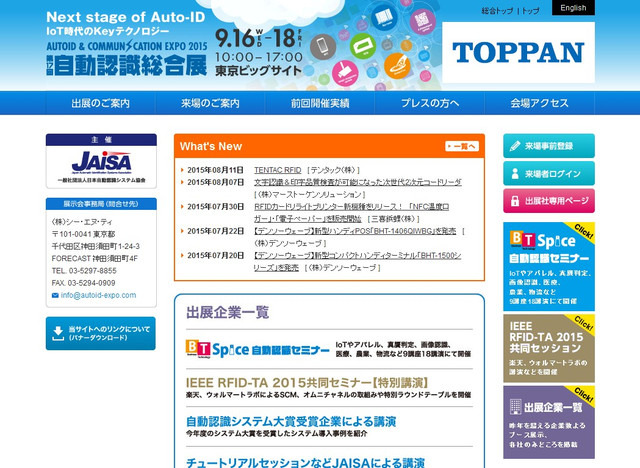This screenshot has width=640, height=468.
Task: Click the arrow bullet next to 2015年07月20日
Action: [182, 256]
